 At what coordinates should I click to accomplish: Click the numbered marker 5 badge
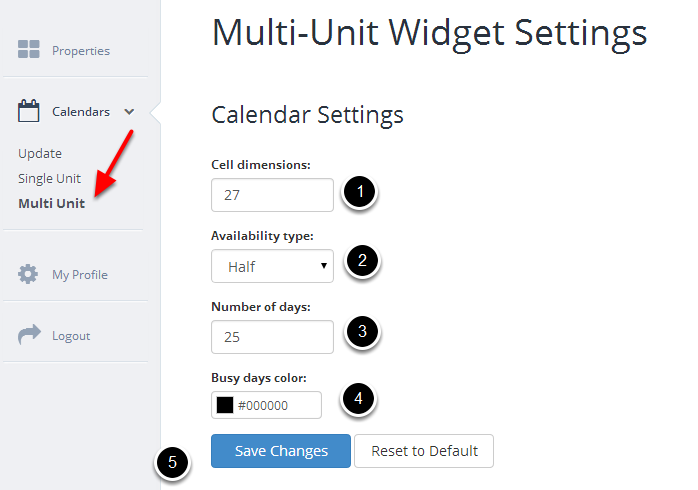tap(171, 463)
